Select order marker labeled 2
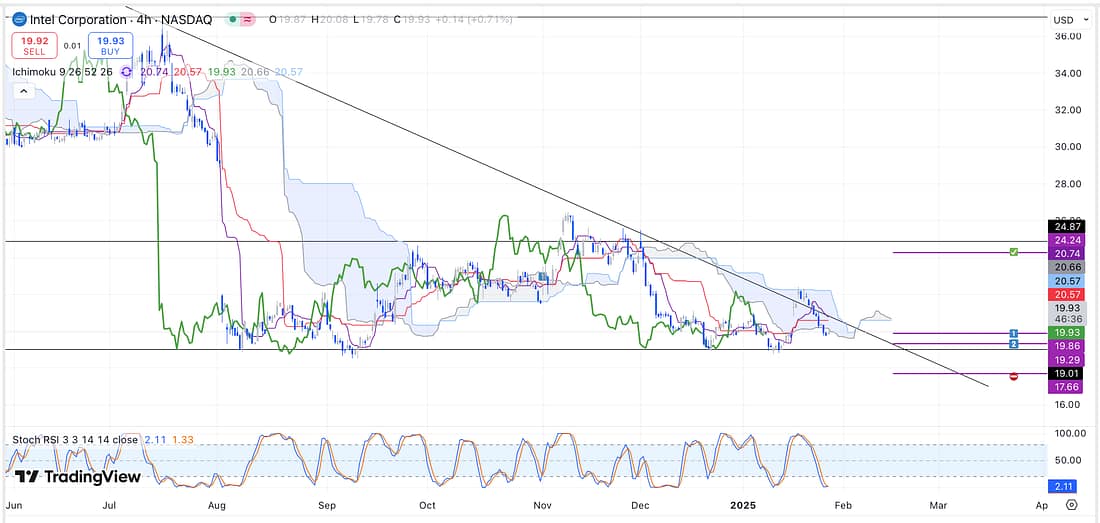This screenshot has width=1100, height=523. [x=1014, y=344]
